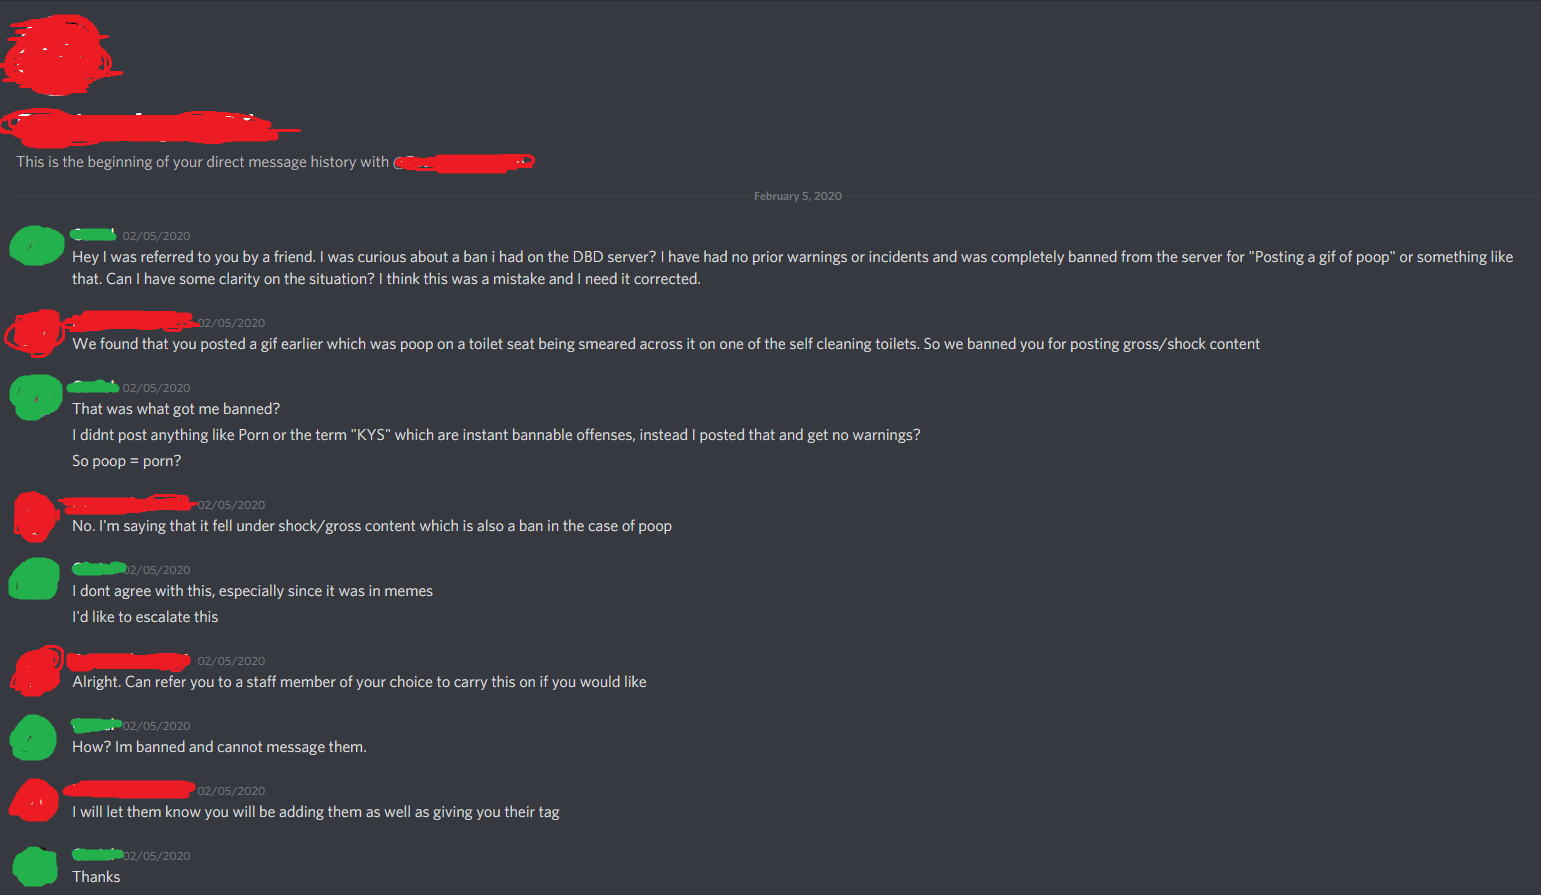The height and width of the screenshot is (895, 1541).
Task: Click the red avatar beside "No. I'm saying that it fell under shock/gross content"
Action: click(33, 514)
